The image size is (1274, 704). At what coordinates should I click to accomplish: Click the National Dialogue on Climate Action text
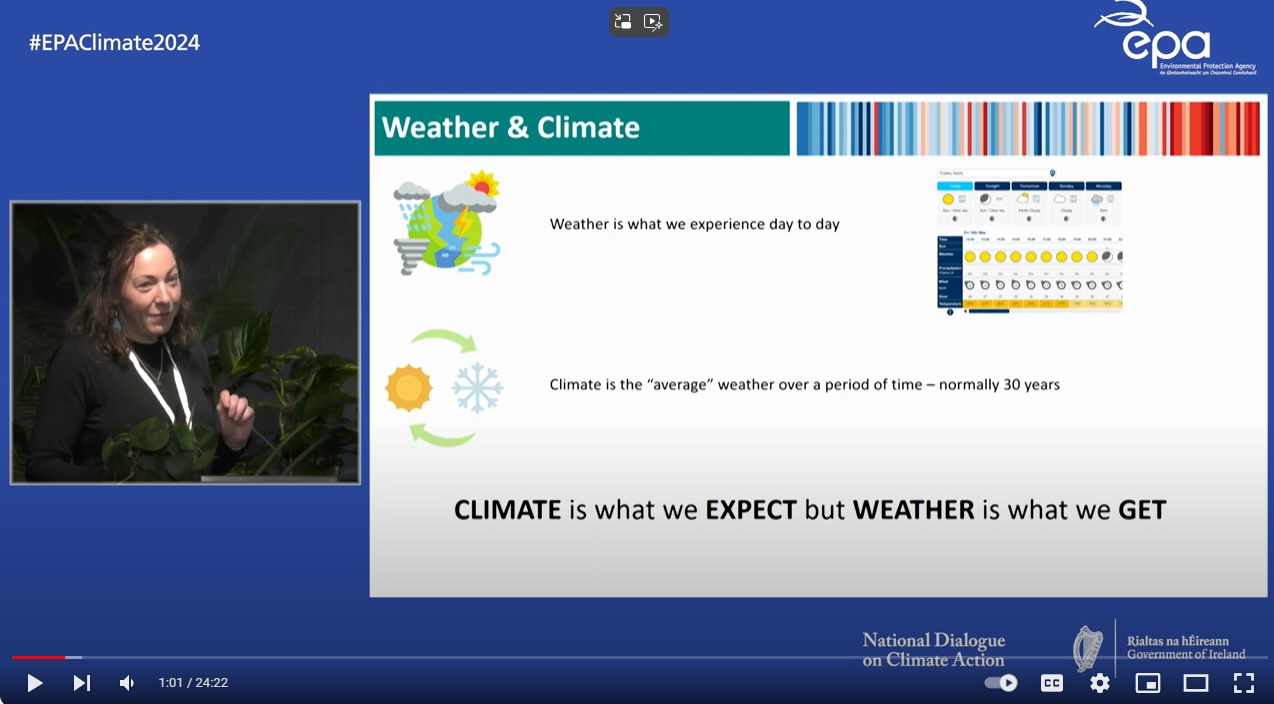click(x=934, y=650)
